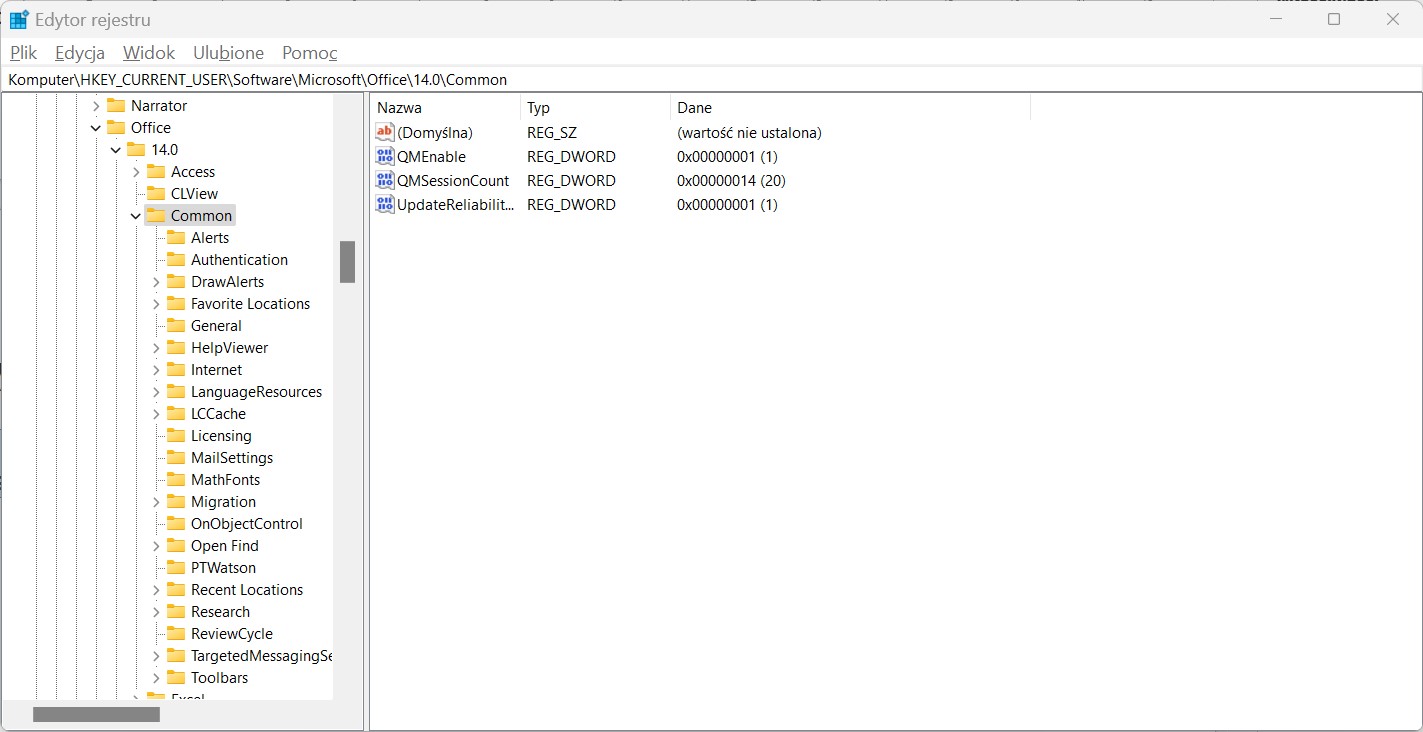Screen dimensions: 1423x732
Task: Click the (Domyślna) string value icon
Action: [x=385, y=132]
